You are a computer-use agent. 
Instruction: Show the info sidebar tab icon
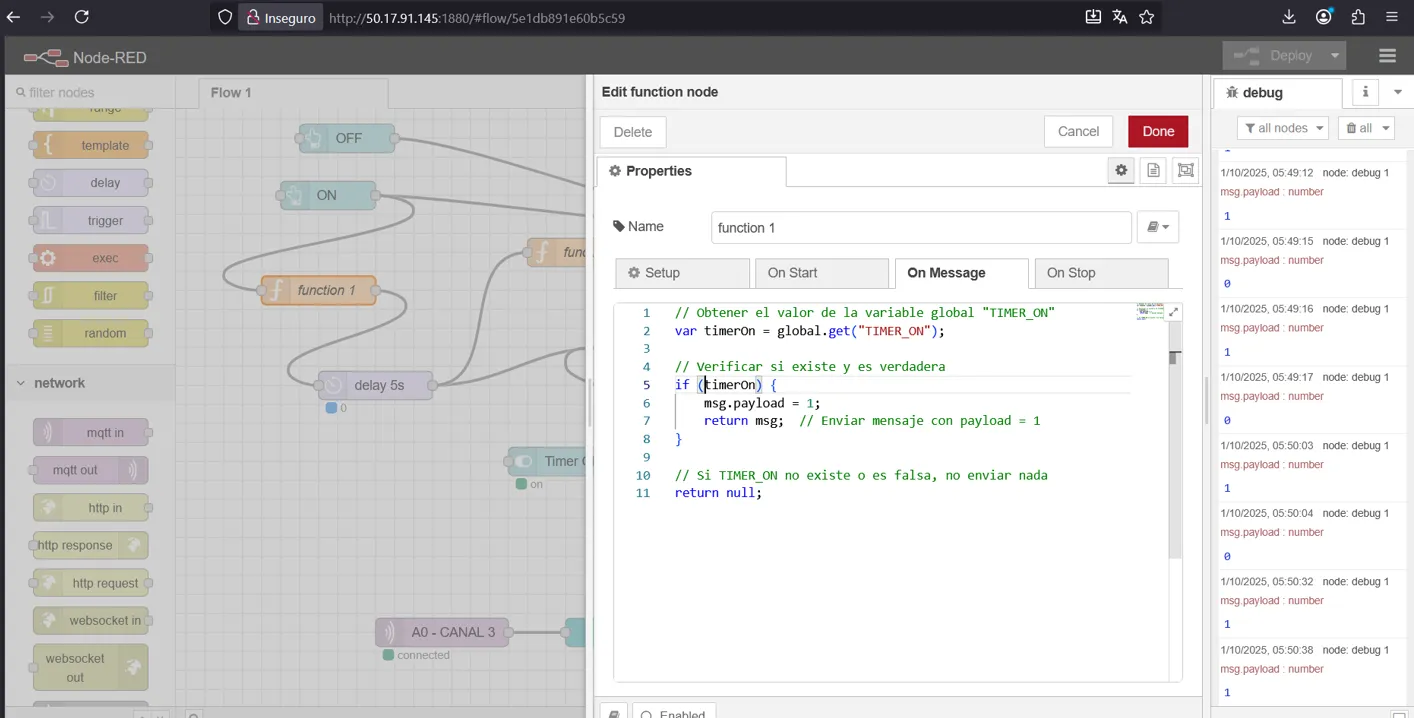(x=1365, y=92)
